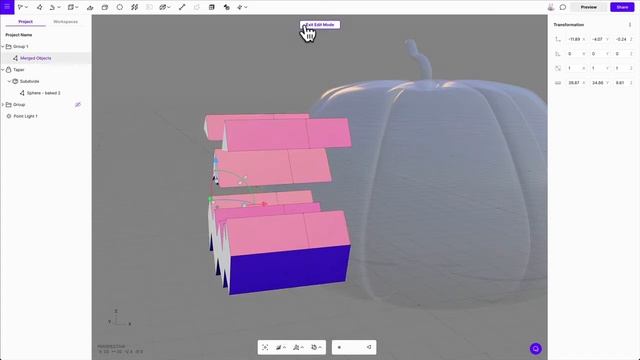Select the arrow selection tool
This screenshot has height=360, width=640.
pos(20,7)
